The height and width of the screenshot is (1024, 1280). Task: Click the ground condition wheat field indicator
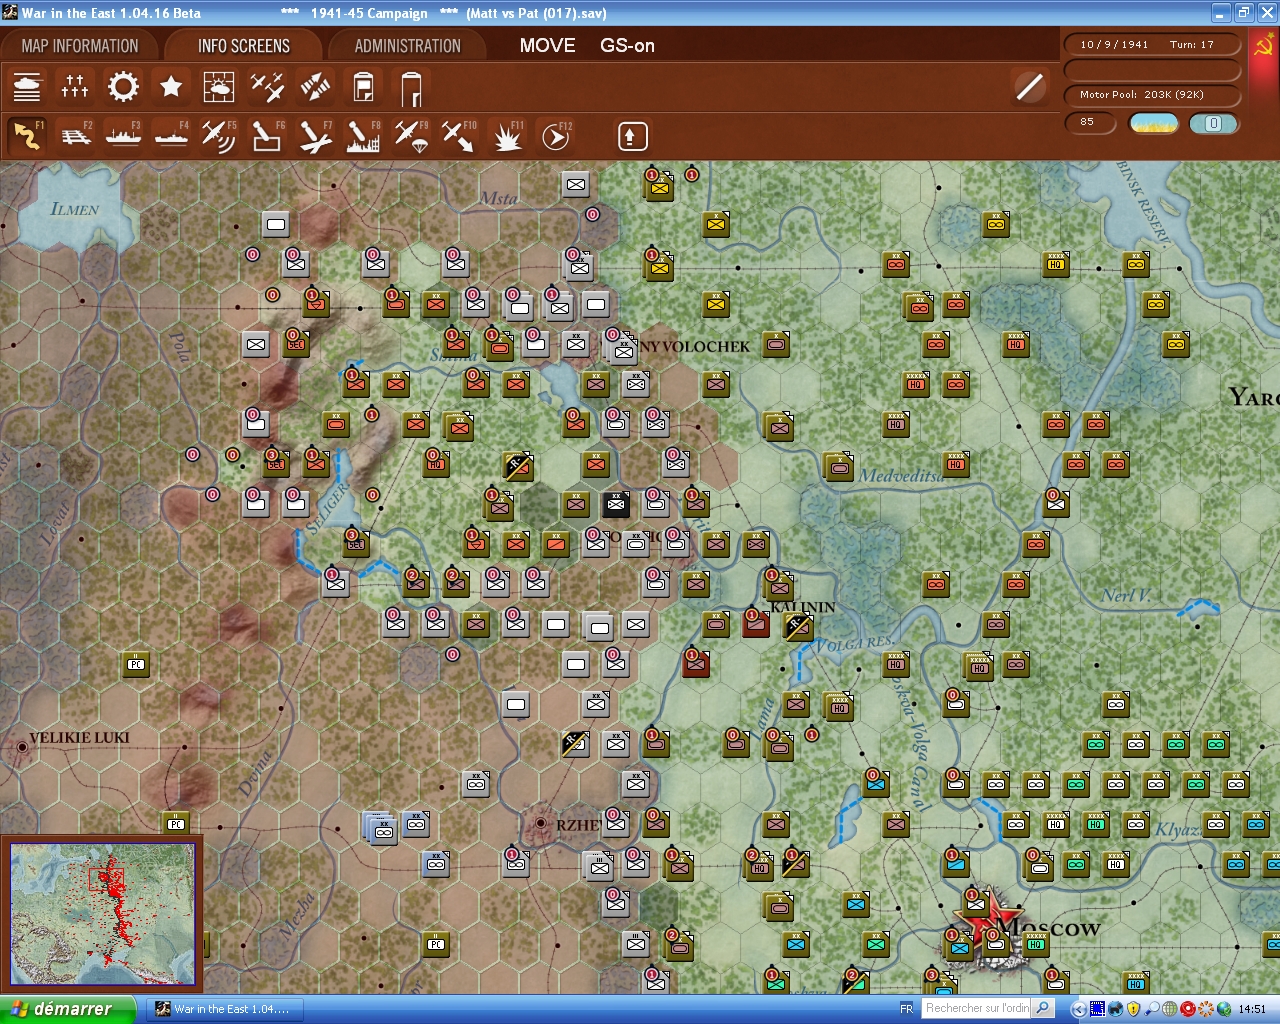point(1153,123)
